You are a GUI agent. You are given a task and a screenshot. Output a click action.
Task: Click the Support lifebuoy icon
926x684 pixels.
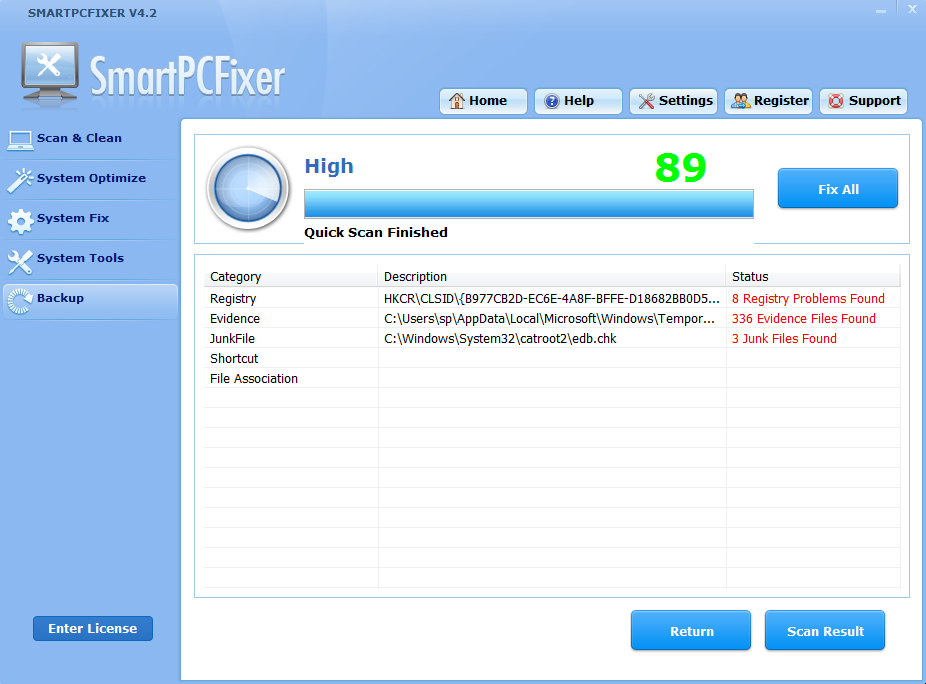click(836, 101)
